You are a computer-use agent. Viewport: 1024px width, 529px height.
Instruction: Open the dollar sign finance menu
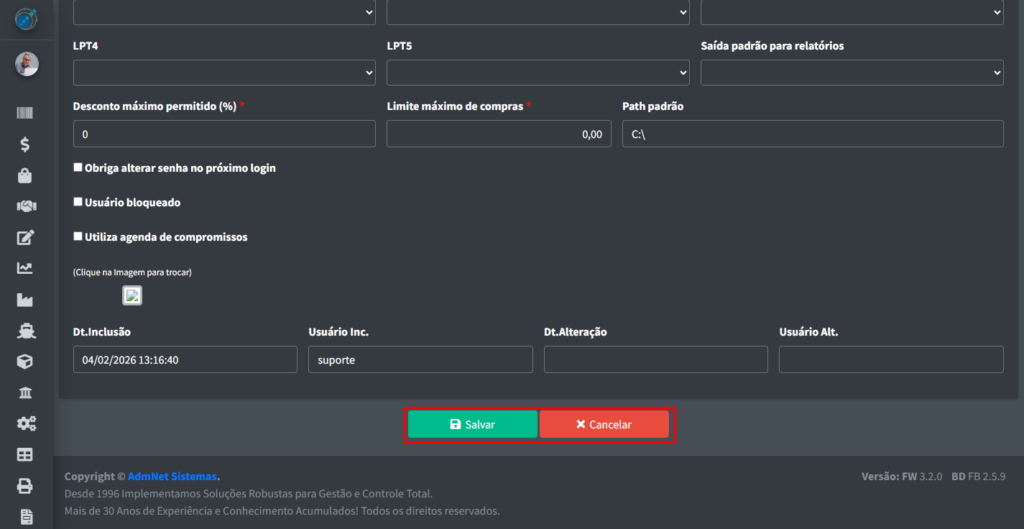pyautogui.click(x=25, y=145)
